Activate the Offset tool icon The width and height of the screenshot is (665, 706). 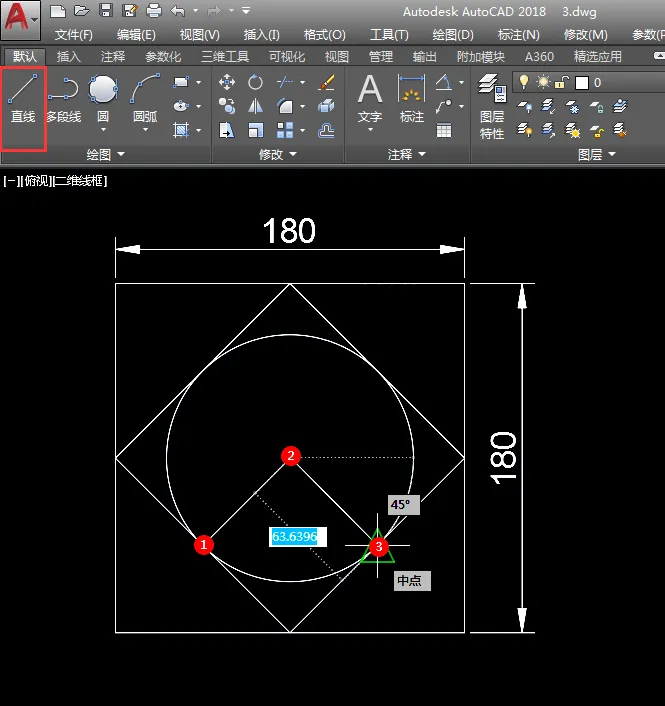pyautogui.click(x=326, y=131)
